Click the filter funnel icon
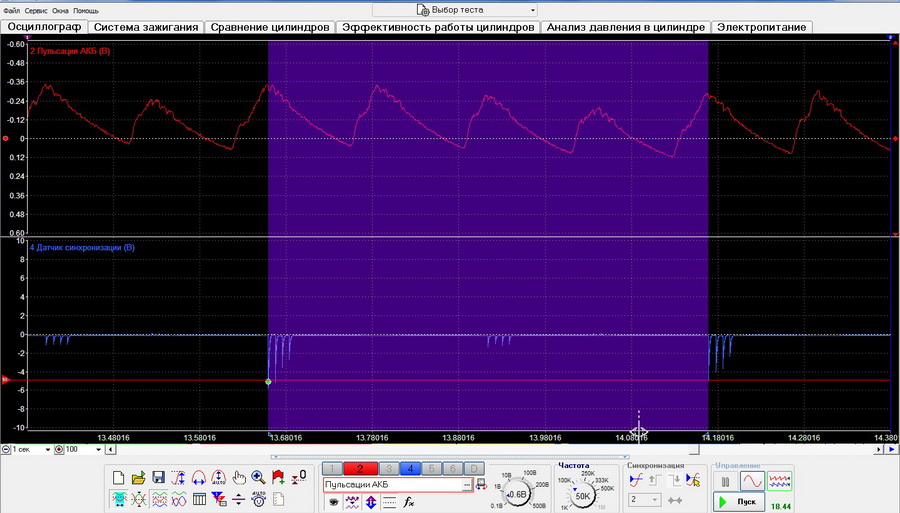The image size is (900, 513). tap(219, 499)
